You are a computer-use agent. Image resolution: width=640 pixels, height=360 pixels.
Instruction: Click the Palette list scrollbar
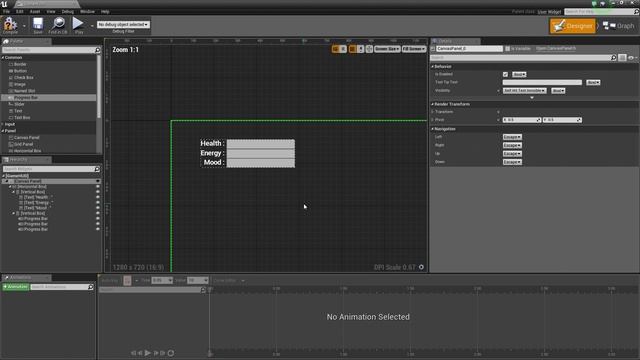click(x=98, y=87)
